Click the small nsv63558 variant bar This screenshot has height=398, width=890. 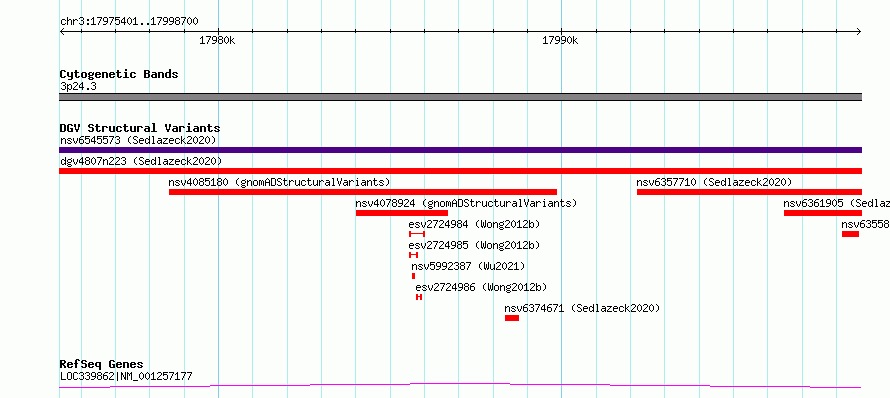[x=850, y=234]
